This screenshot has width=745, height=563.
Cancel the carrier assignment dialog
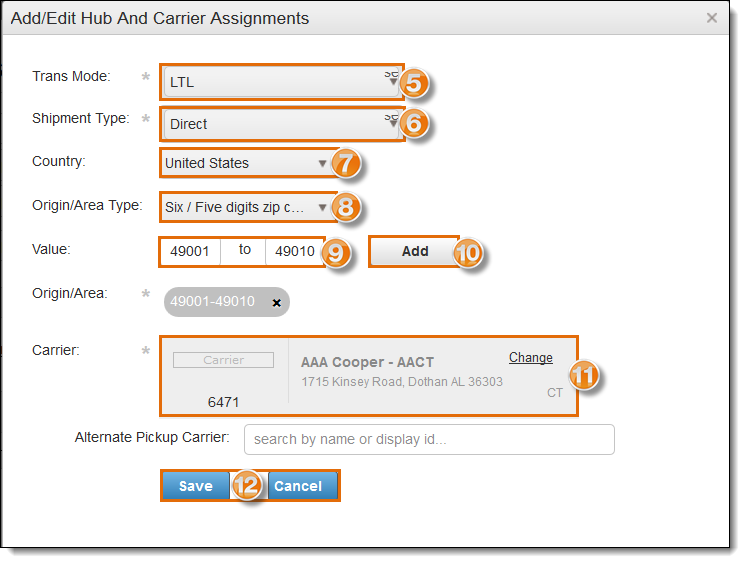coord(298,486)
